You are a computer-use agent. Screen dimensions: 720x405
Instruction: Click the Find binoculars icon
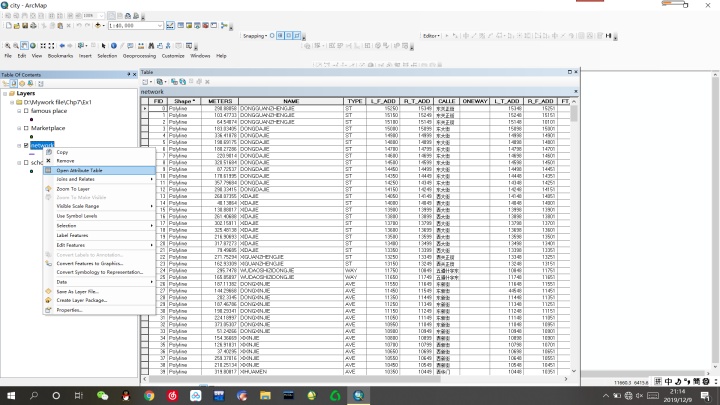tap(151, 46)
